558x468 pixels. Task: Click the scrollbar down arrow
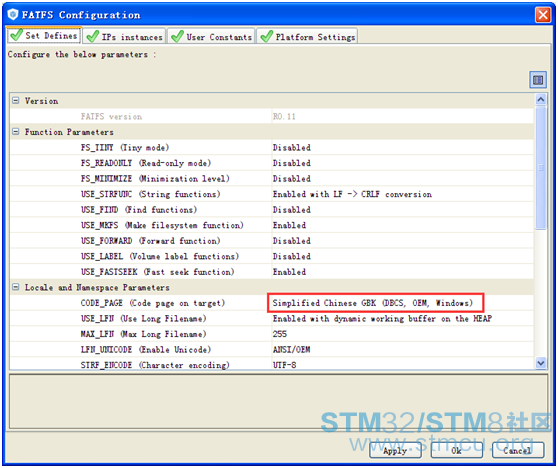point(541,363)
